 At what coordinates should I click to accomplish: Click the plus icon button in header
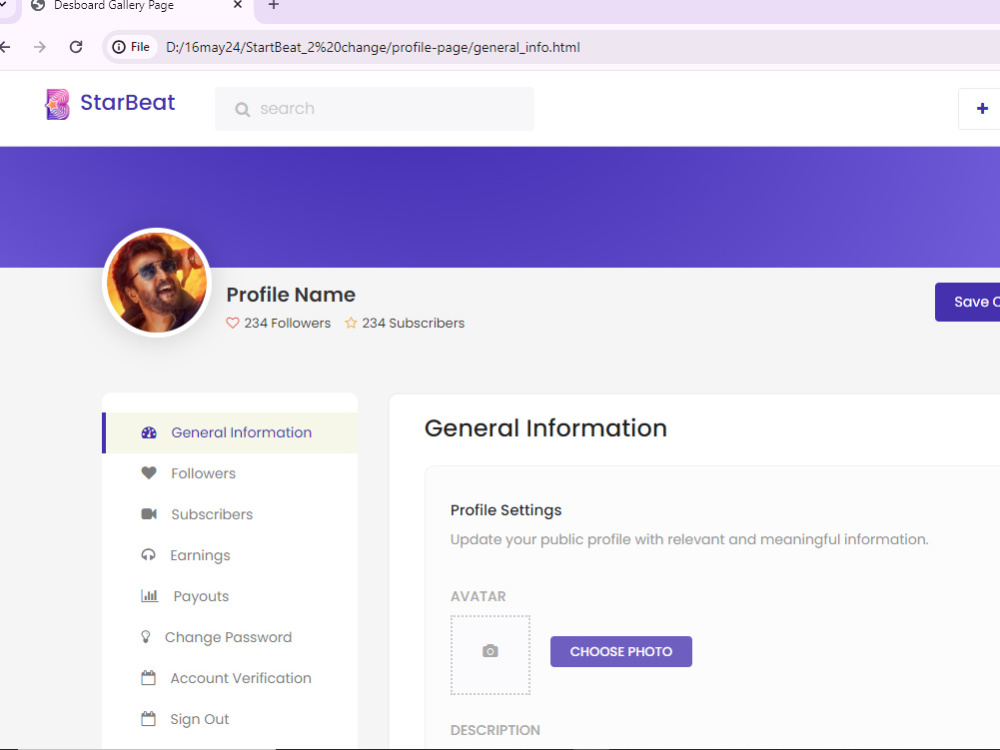pos(982,109)
